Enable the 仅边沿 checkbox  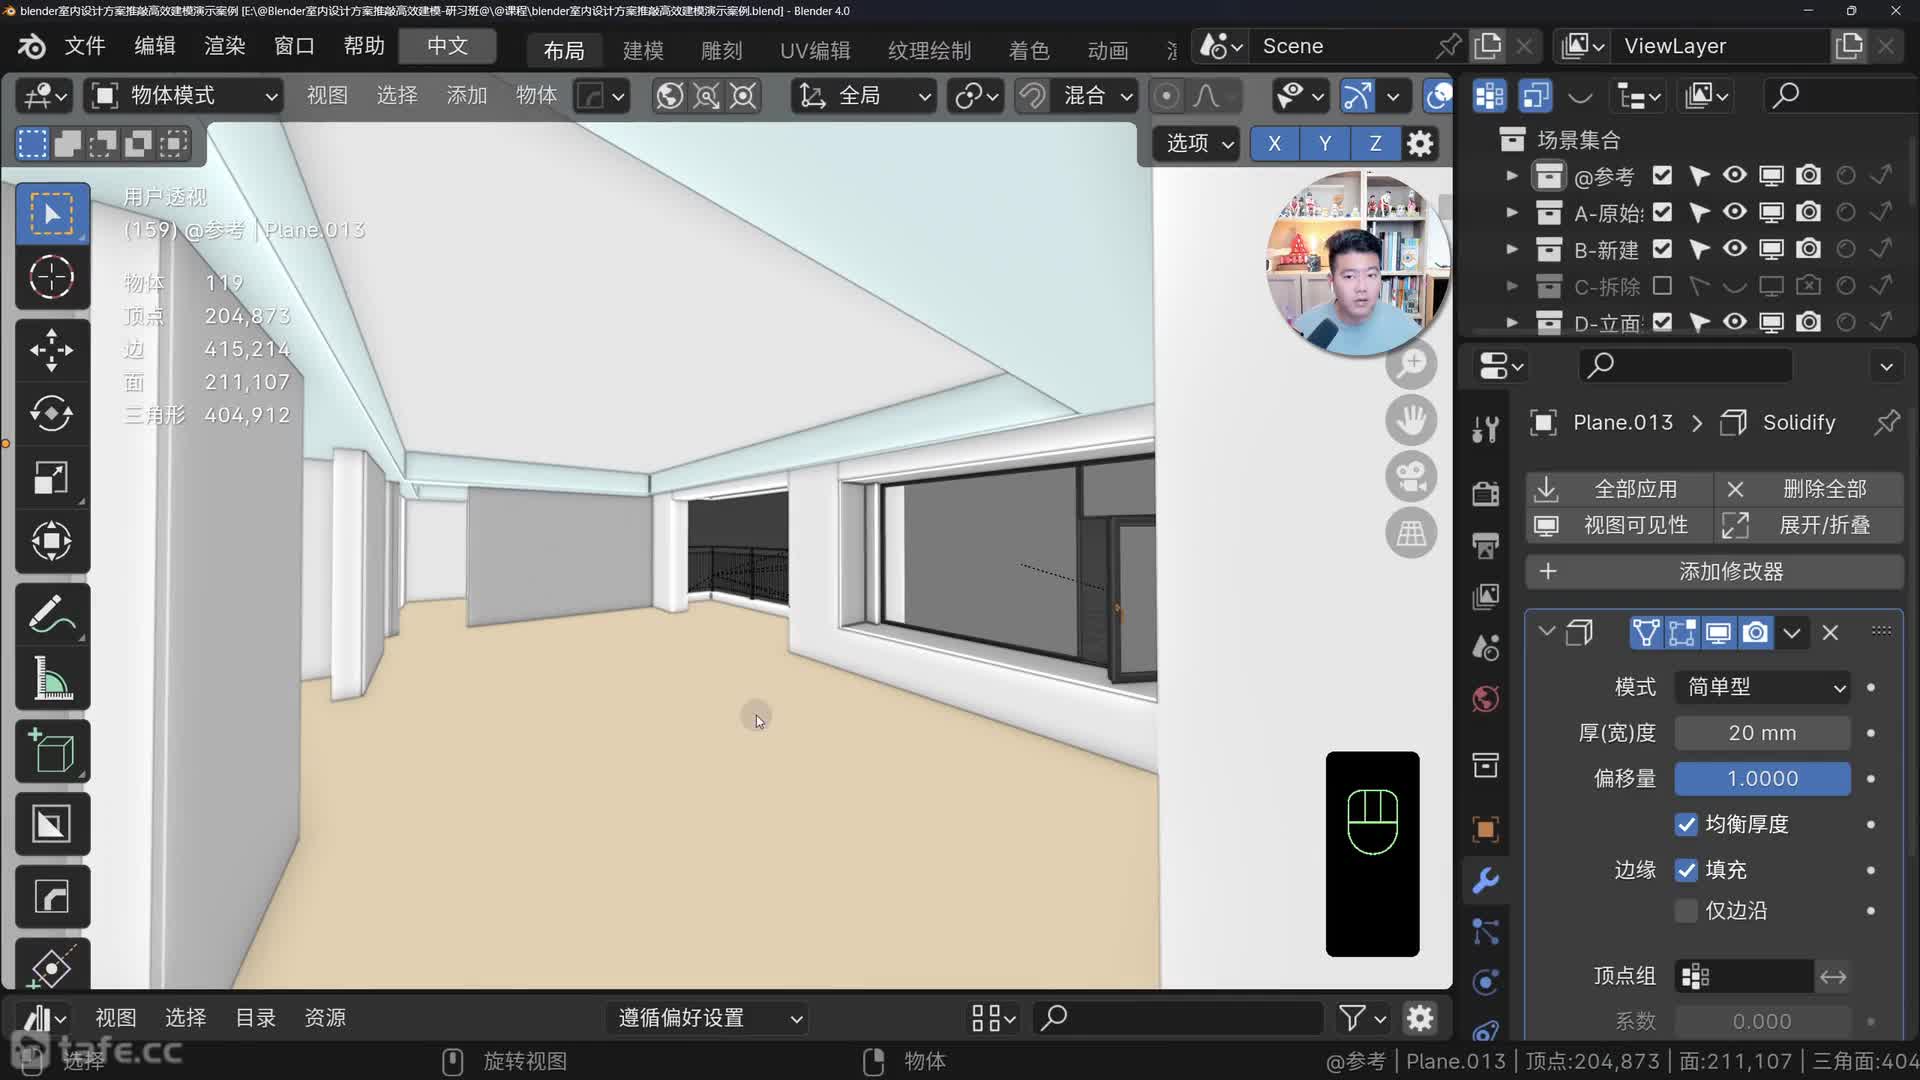[1686, 911]
